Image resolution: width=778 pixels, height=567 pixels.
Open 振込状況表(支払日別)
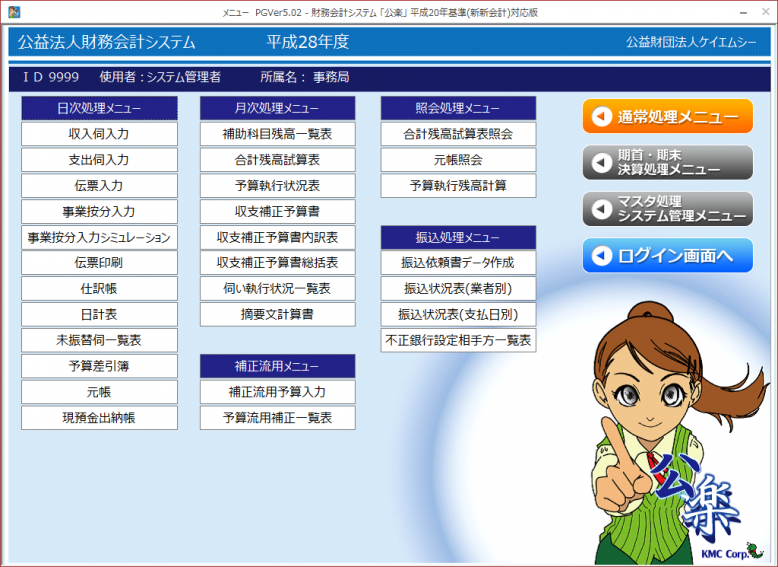458,315
